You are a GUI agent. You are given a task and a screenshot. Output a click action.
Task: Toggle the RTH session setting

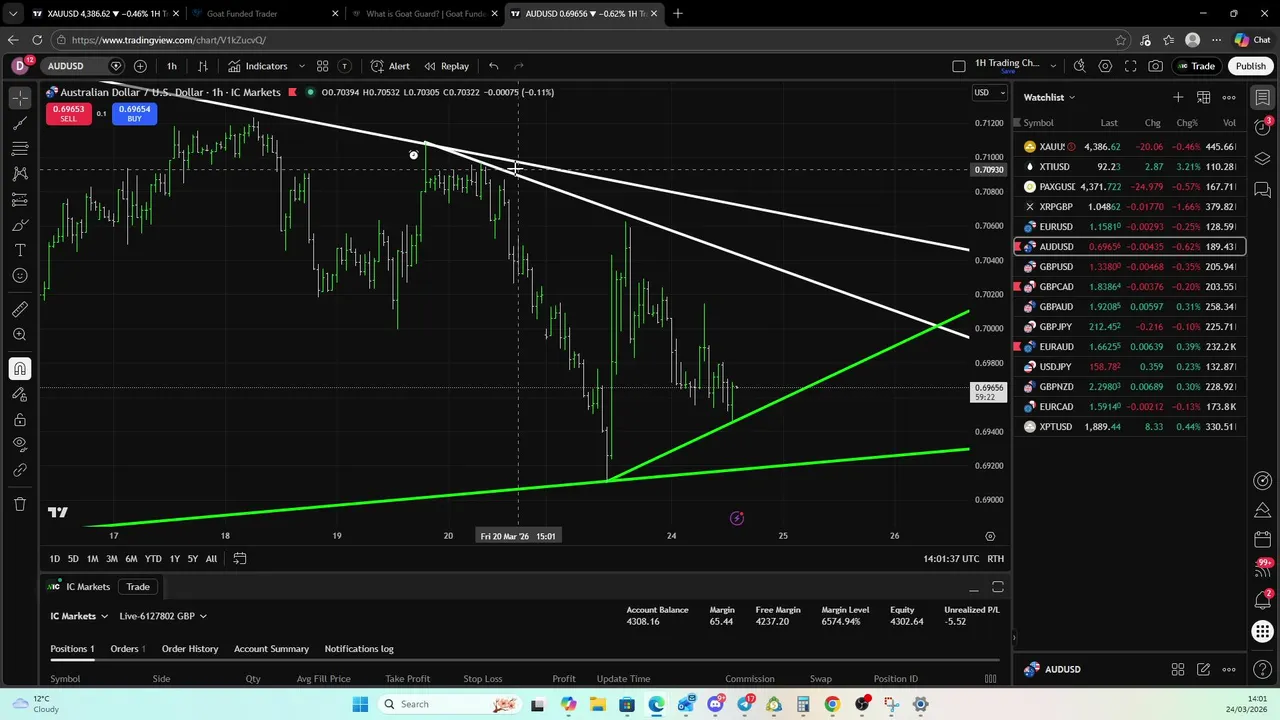coord(996,559)
